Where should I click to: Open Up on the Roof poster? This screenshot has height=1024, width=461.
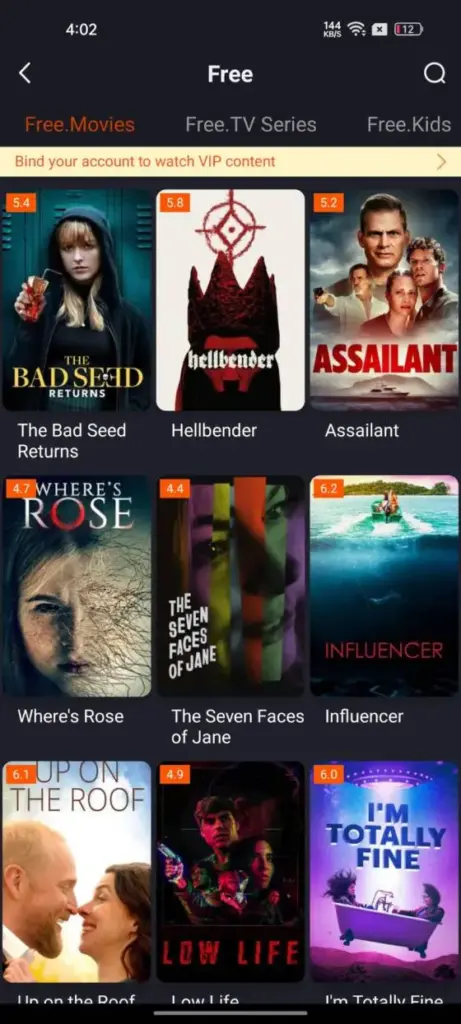(x=76, y=871)
